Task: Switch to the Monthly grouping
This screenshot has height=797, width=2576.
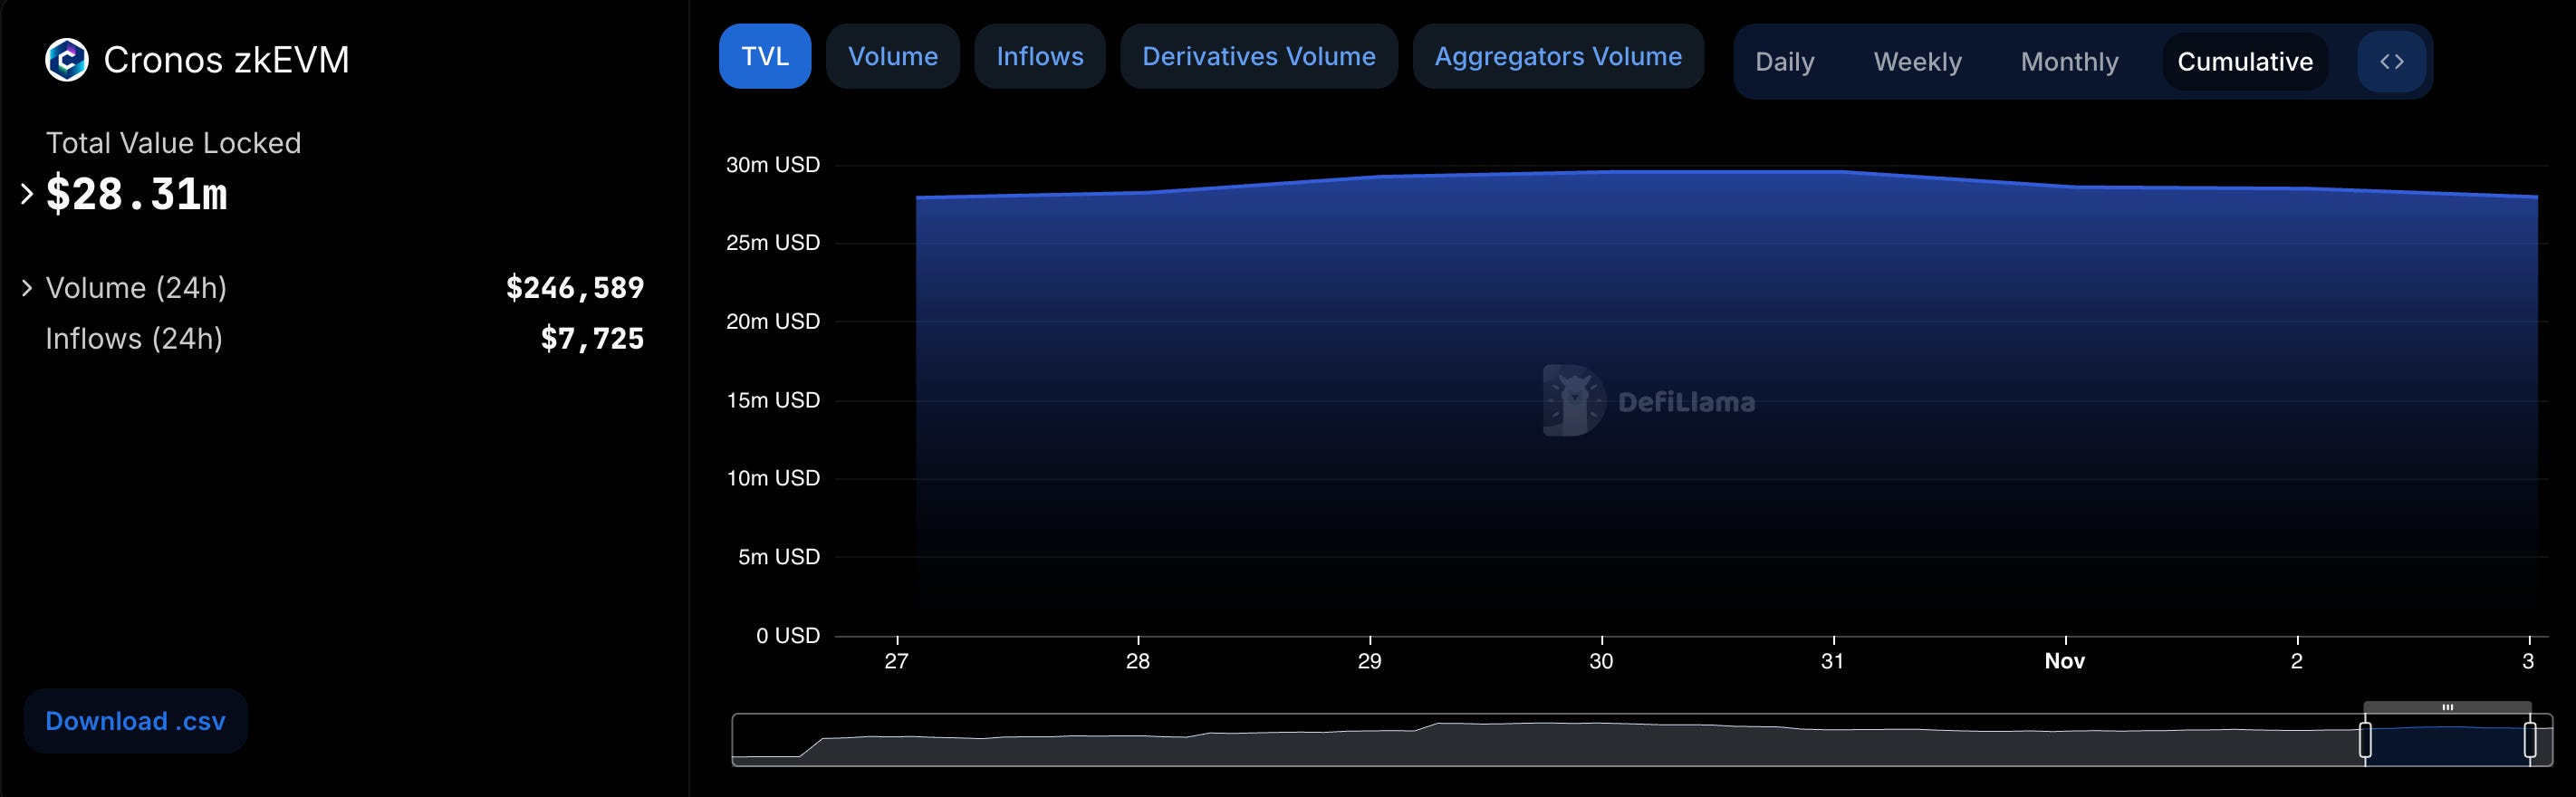Action: 2069,62
